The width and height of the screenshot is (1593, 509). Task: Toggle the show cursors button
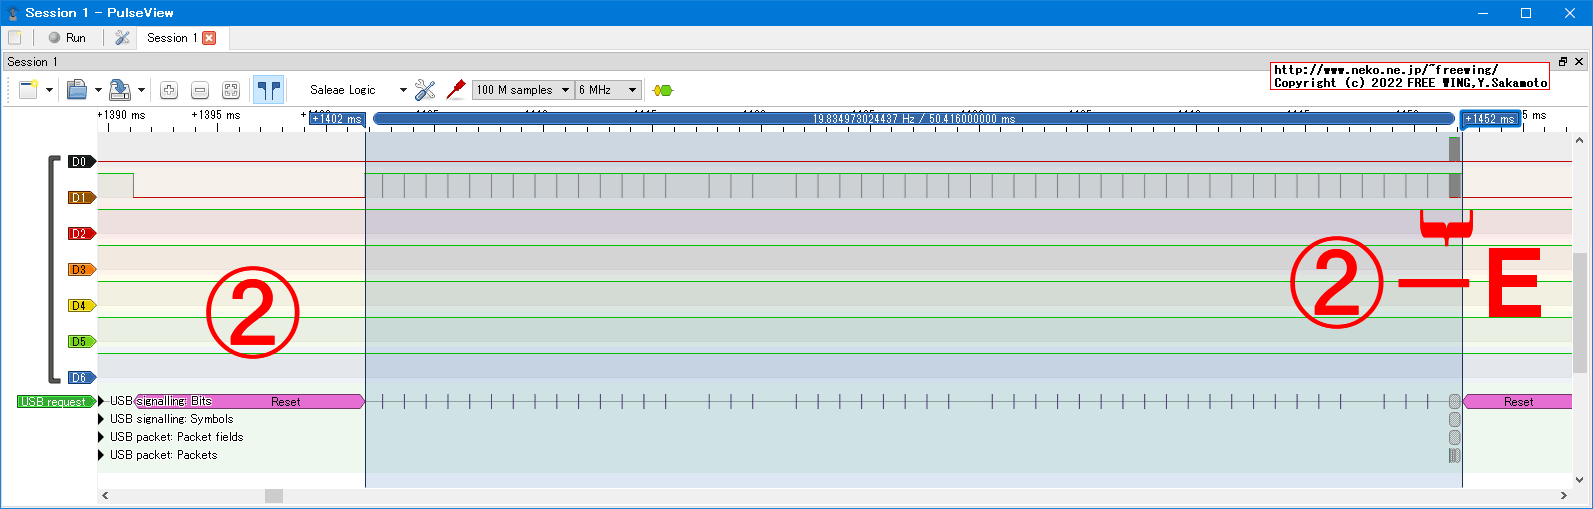pos(268,90)
